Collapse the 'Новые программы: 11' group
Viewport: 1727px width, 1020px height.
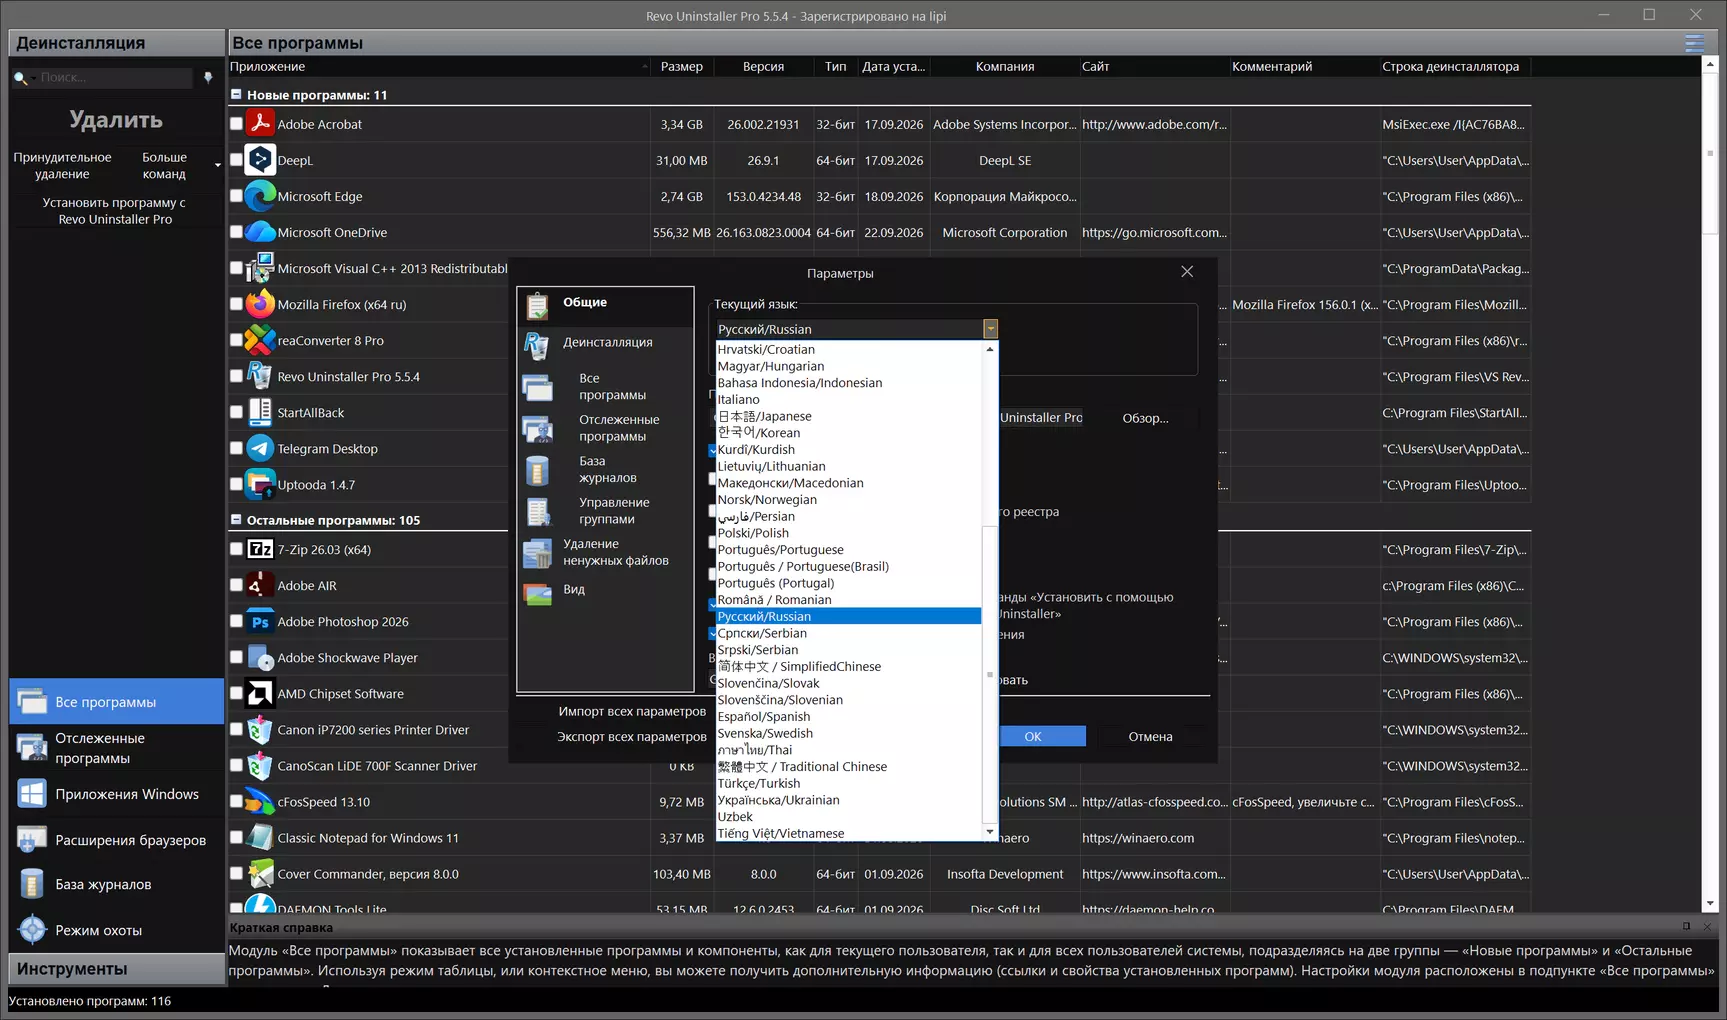tap(236, 95)
